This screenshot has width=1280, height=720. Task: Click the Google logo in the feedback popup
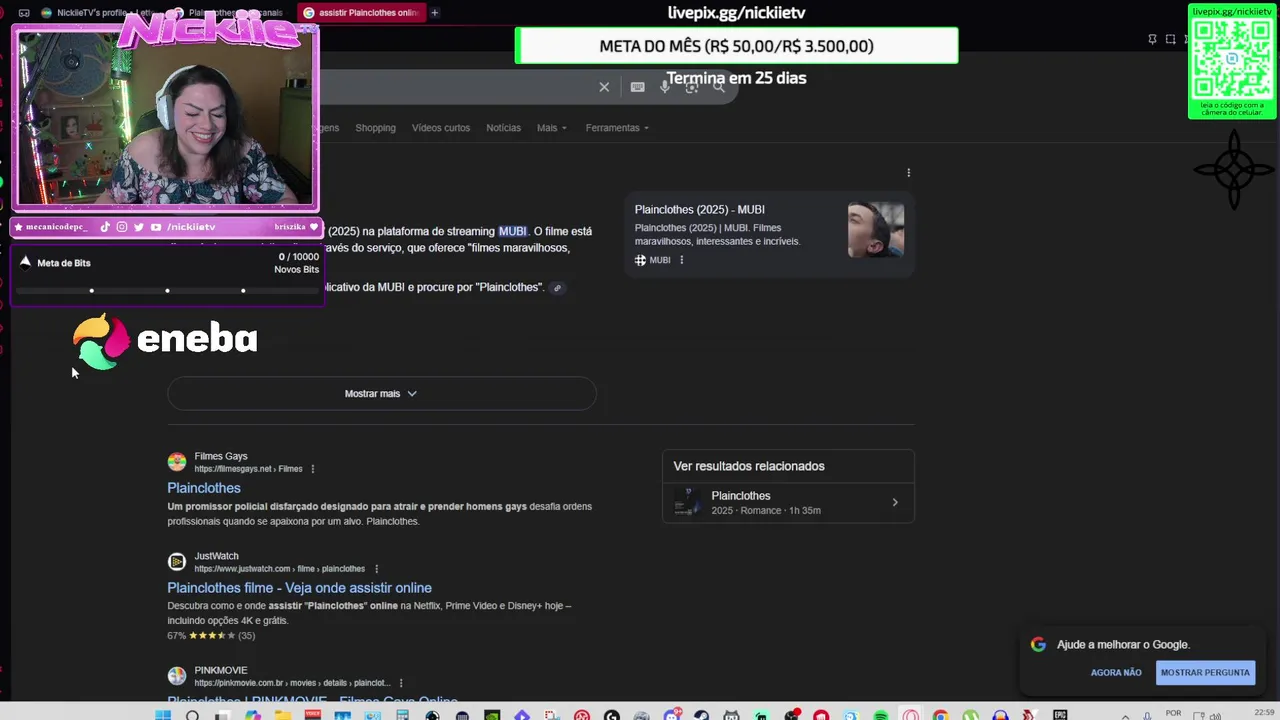[x=1038, y=645]
